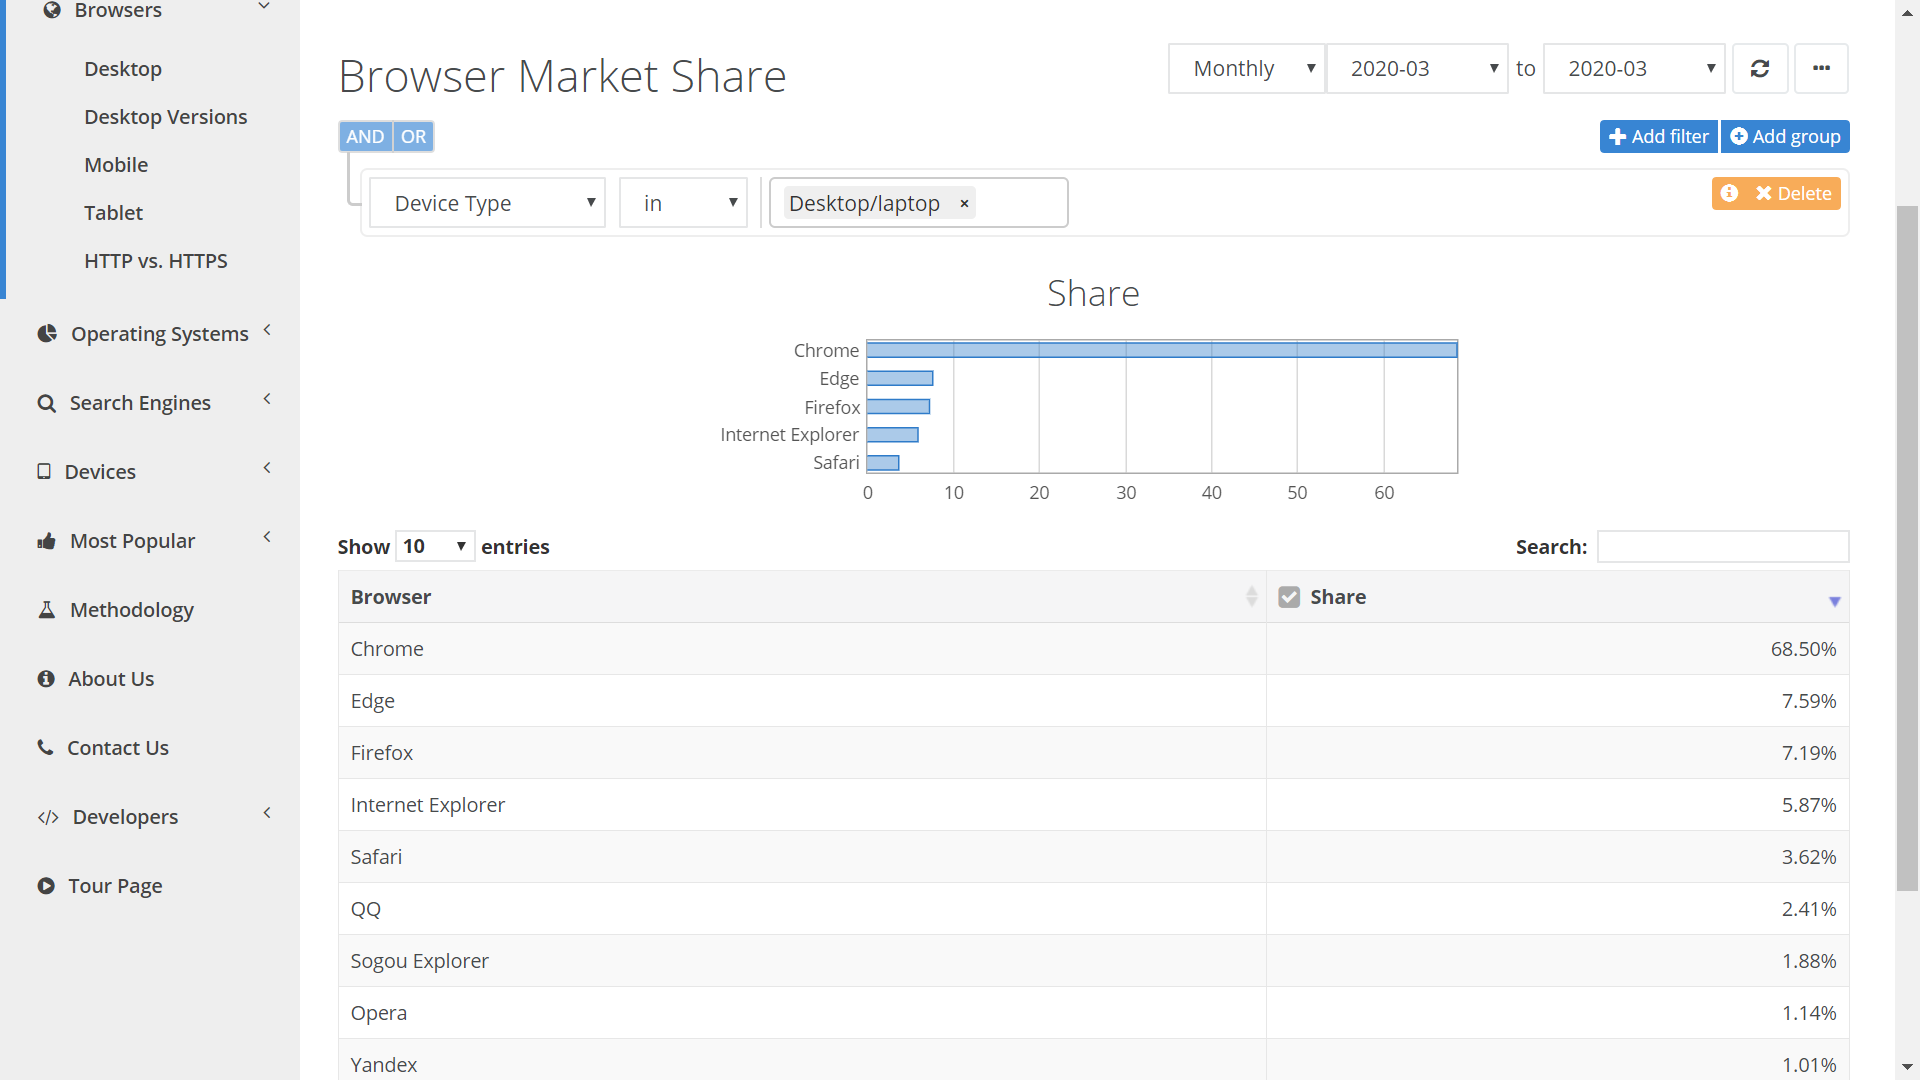Click the Yandex row in the table
1920x1080 pixels.
1094,1060
